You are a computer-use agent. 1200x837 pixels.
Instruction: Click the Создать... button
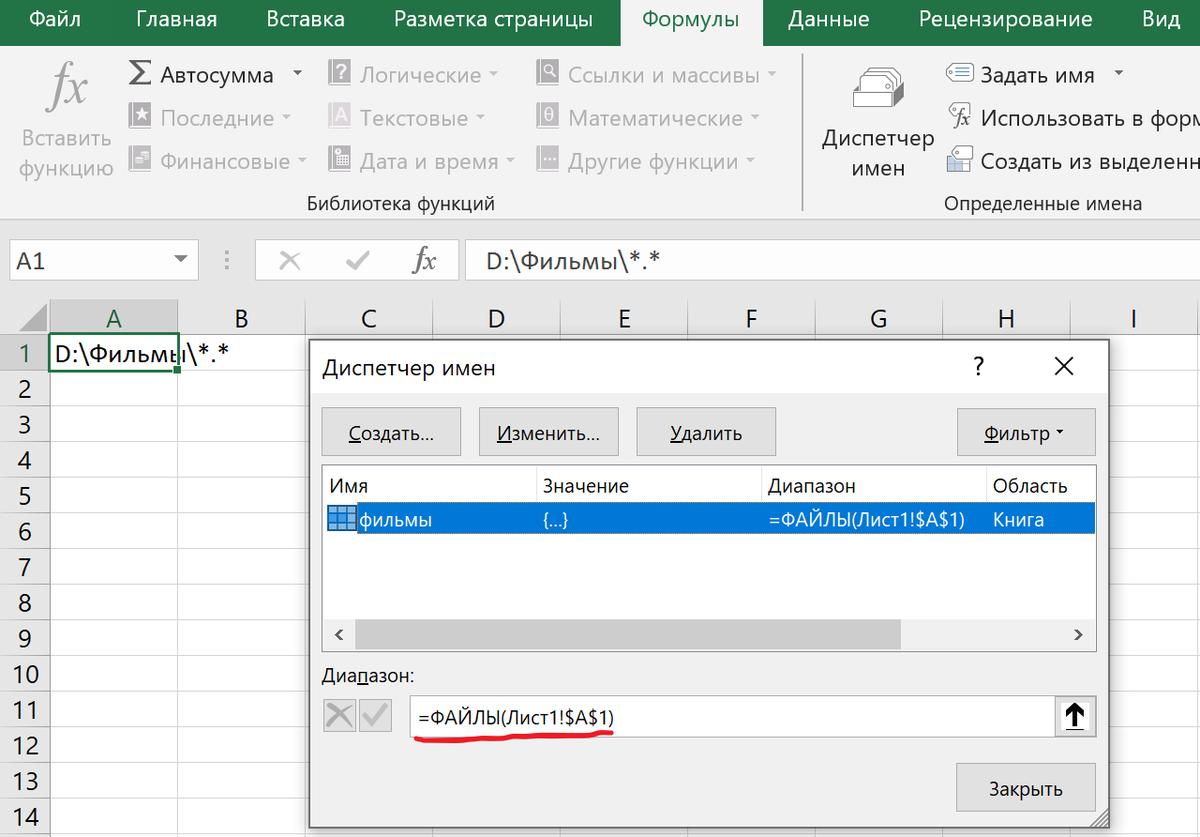point(391,433)
